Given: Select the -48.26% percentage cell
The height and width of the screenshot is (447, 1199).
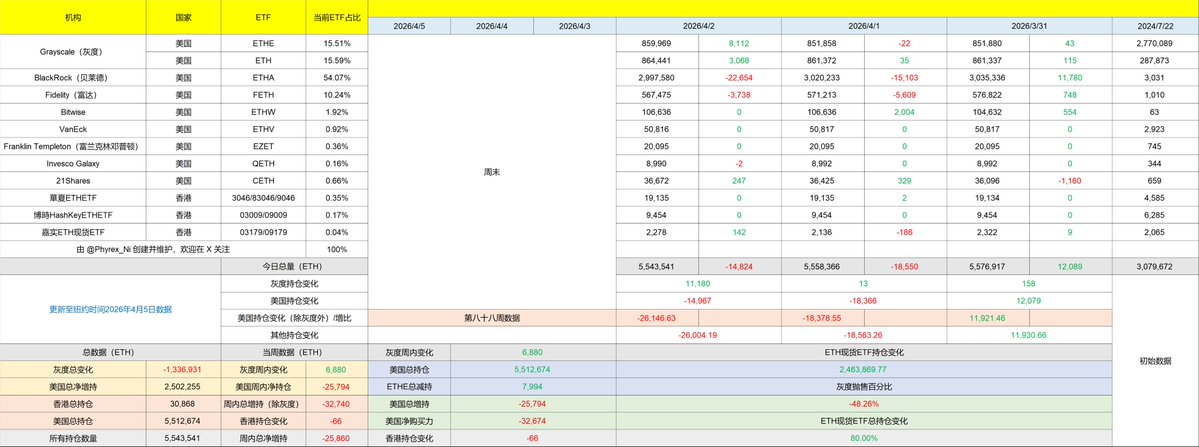Looking at the screenshot, I should (x=862, y=403).
